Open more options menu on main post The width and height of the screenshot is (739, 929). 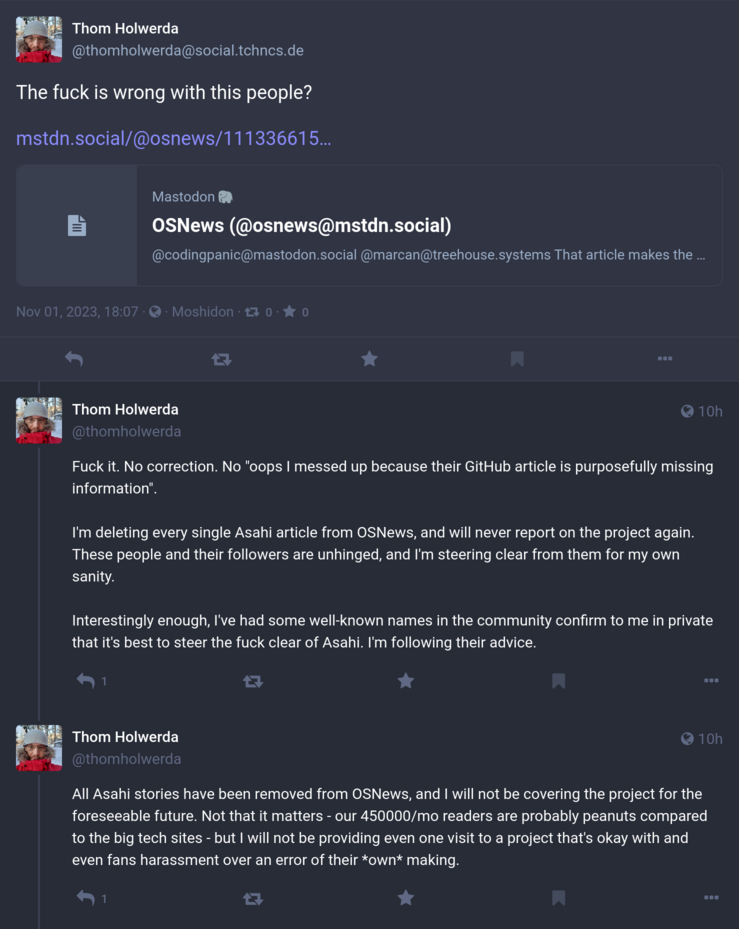665,358
